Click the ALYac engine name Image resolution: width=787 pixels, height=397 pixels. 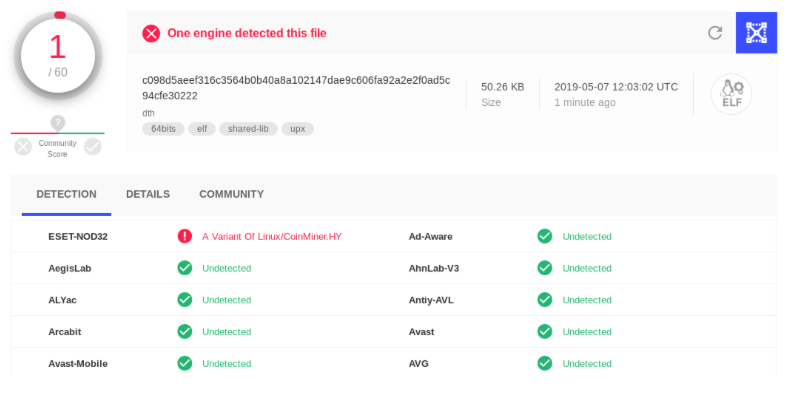62,300
